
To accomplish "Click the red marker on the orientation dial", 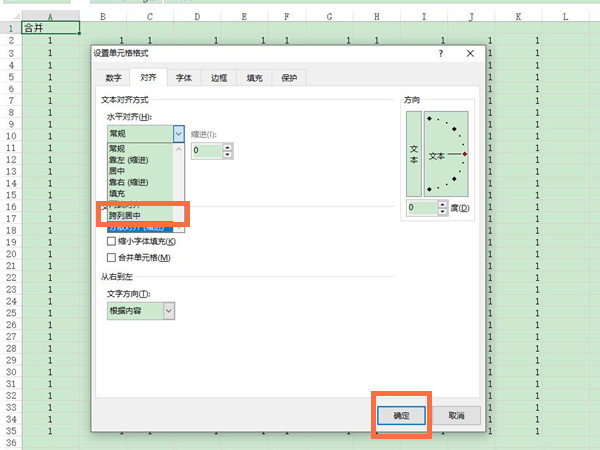I will coord(465,154).
